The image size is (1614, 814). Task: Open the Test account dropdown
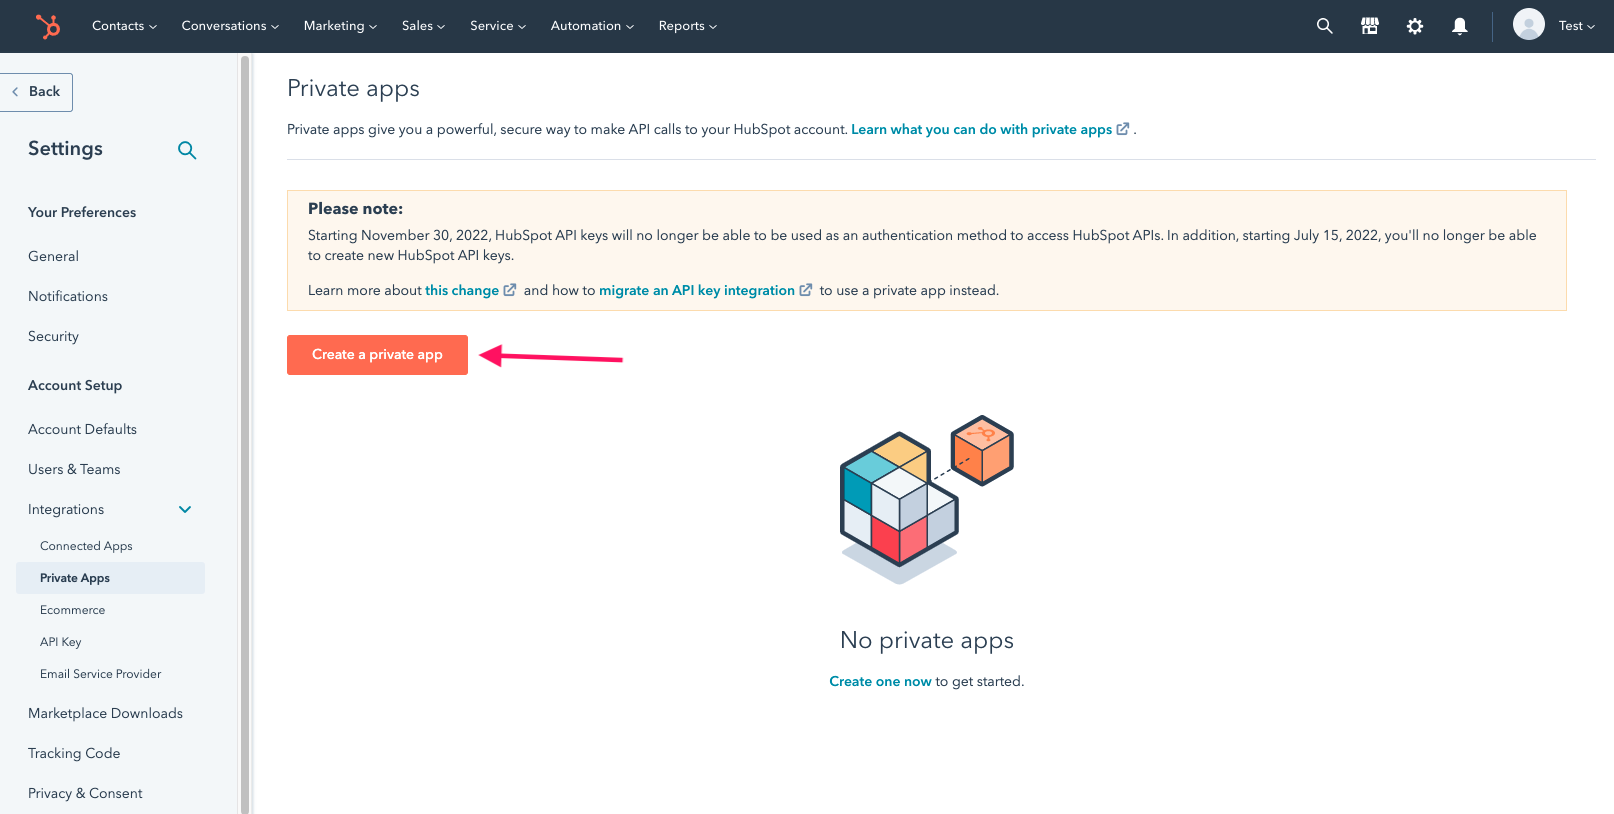coord(1577,26)
